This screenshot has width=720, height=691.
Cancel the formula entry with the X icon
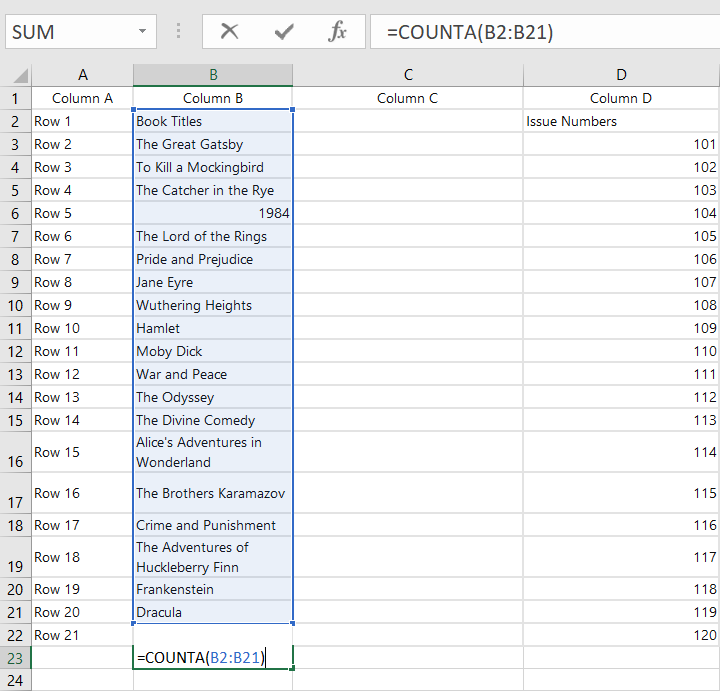tap(229, 32)
